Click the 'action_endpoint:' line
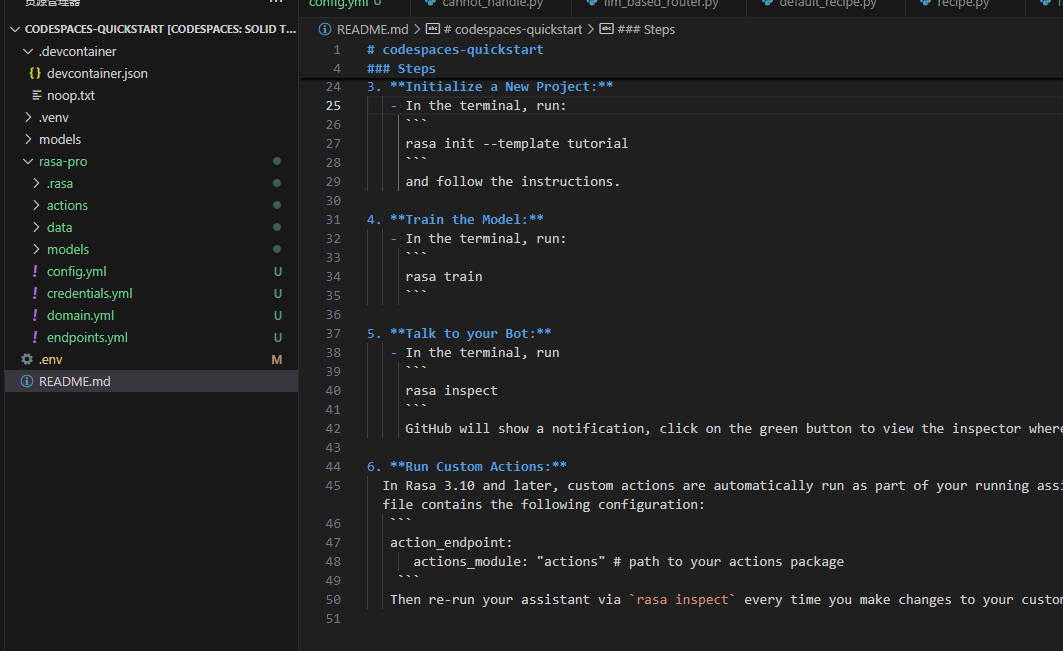The width and height of the screenshot is (1063, 651). 451,542
